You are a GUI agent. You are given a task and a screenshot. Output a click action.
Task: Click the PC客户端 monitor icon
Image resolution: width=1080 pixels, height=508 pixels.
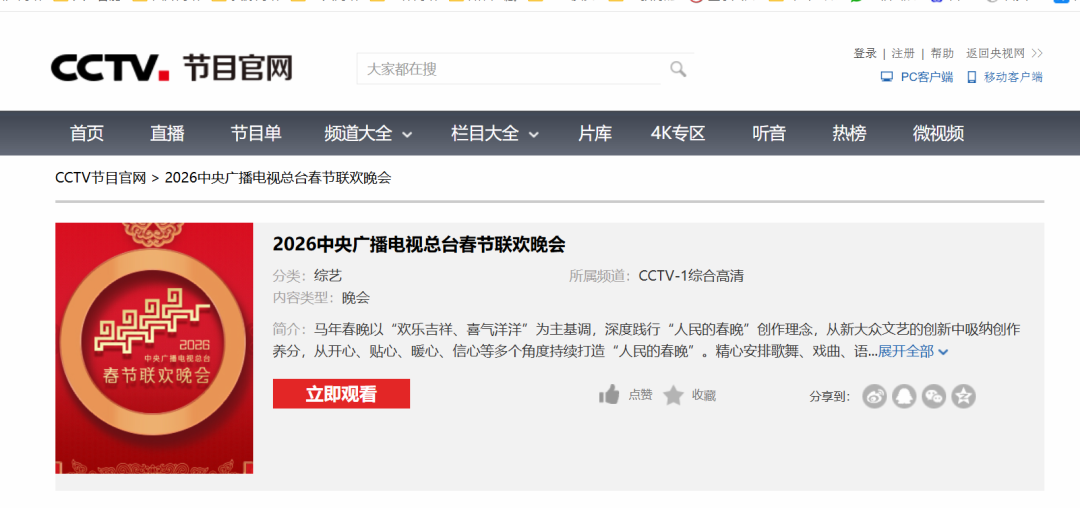click(886, 77)
